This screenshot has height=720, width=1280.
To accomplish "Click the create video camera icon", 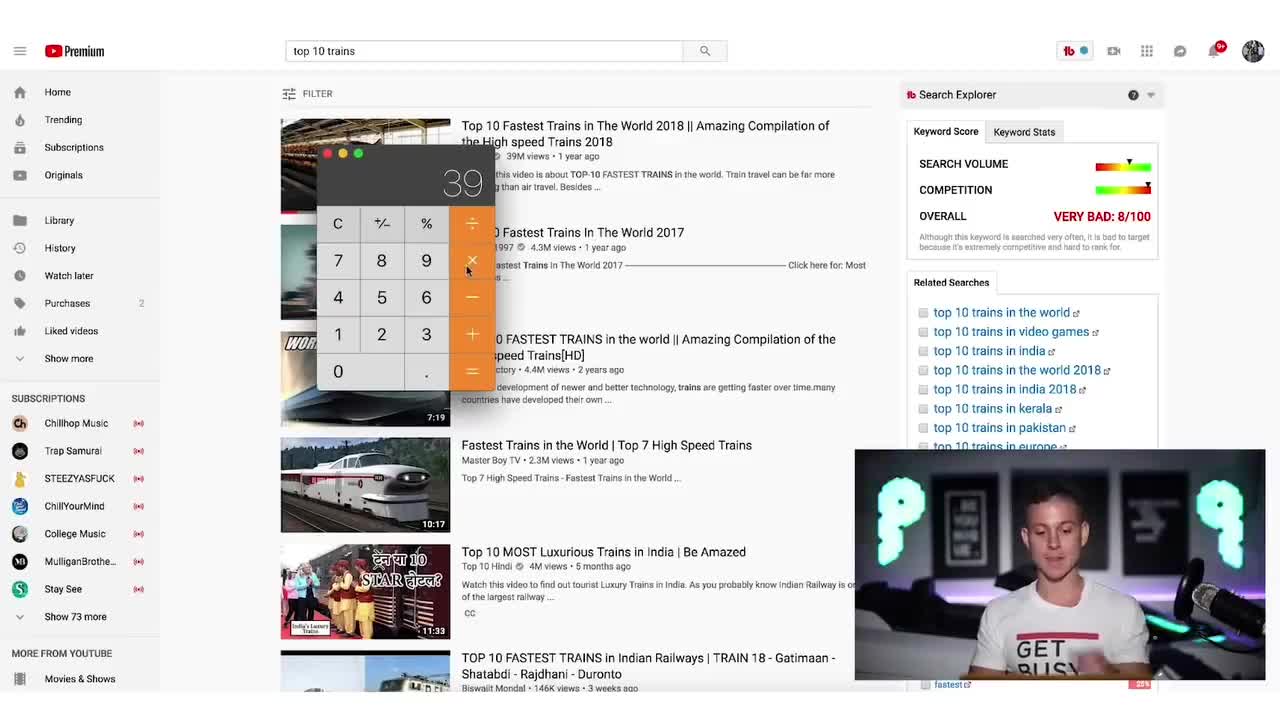I will (x=1114, y=51).
